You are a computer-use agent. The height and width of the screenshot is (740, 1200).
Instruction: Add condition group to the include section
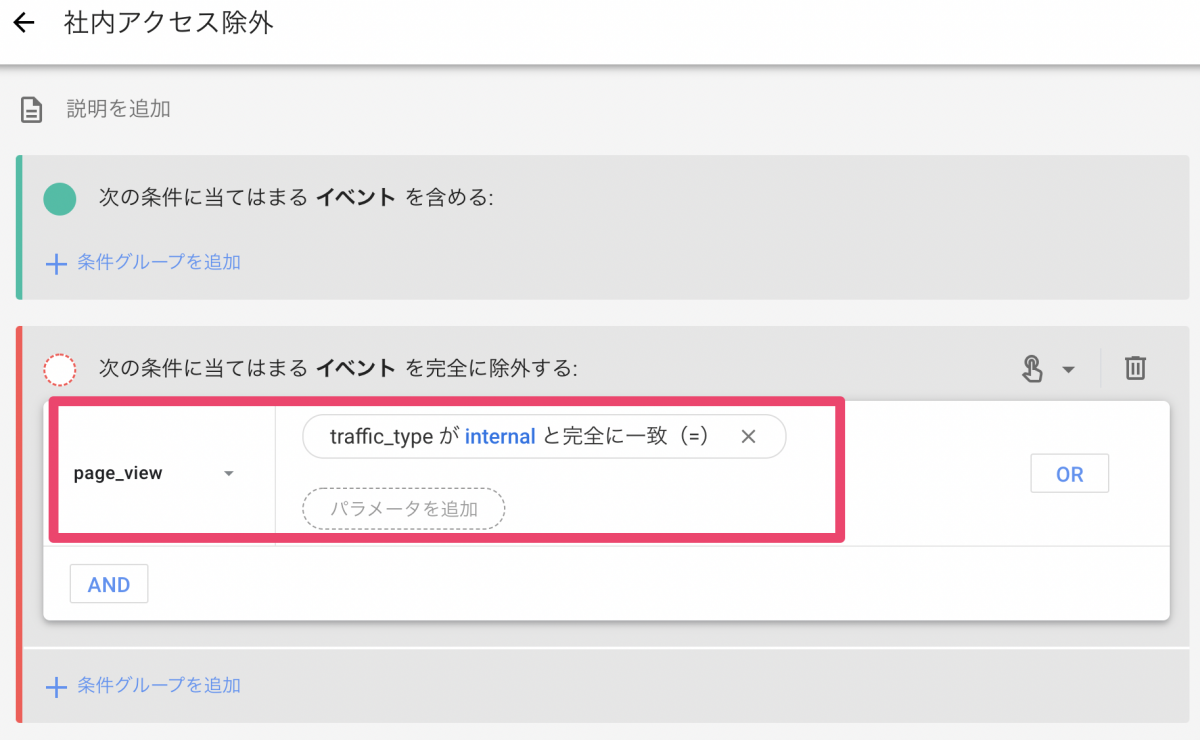[158, 263]
